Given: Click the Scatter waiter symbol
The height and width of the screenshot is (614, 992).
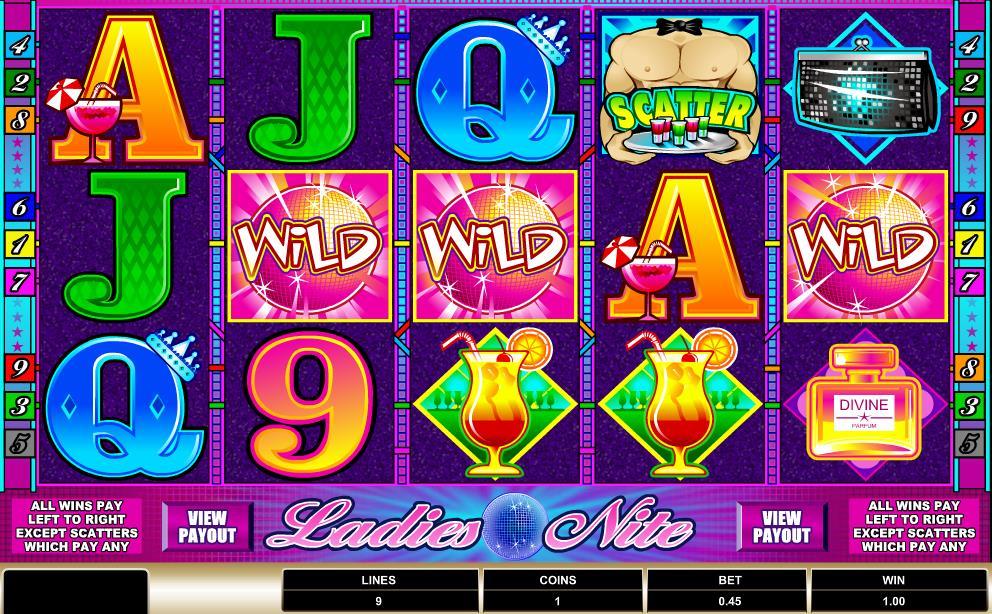Looking at the screenshot, I should (x=680, y=89).
